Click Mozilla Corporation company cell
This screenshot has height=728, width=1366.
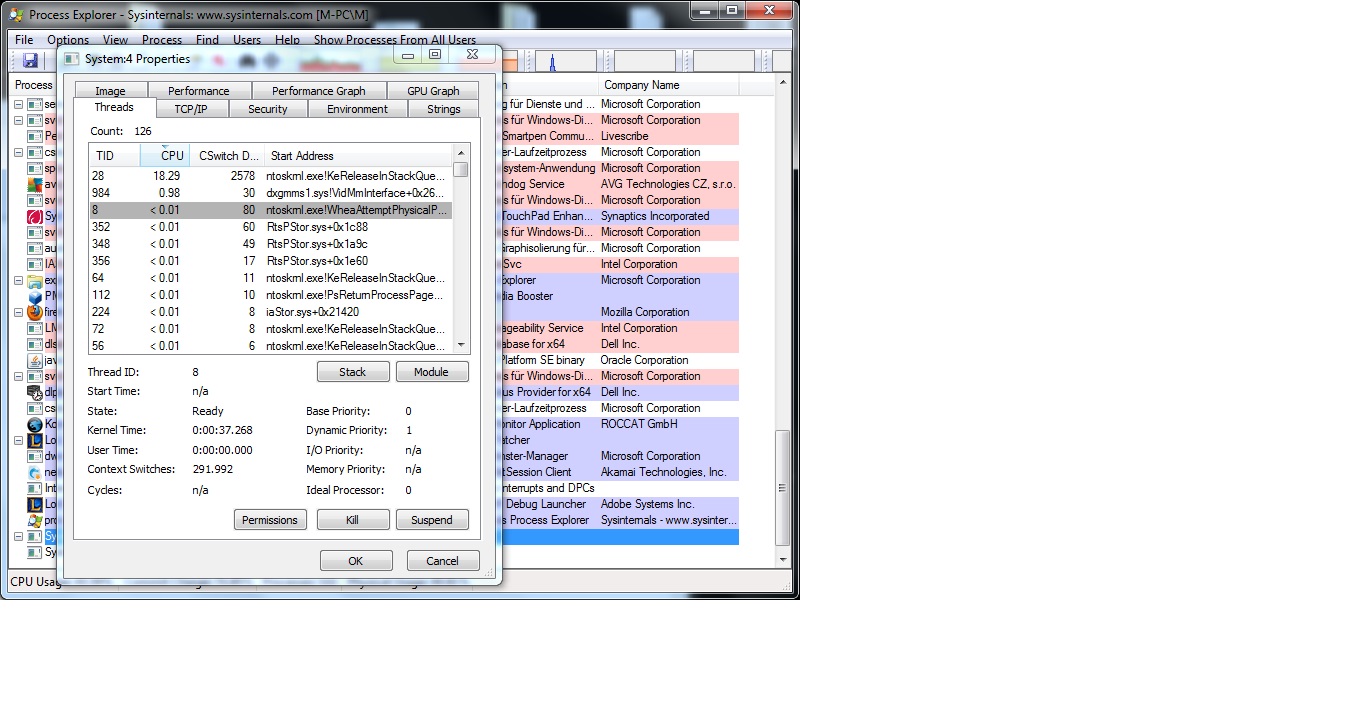[x=645, y=312]
